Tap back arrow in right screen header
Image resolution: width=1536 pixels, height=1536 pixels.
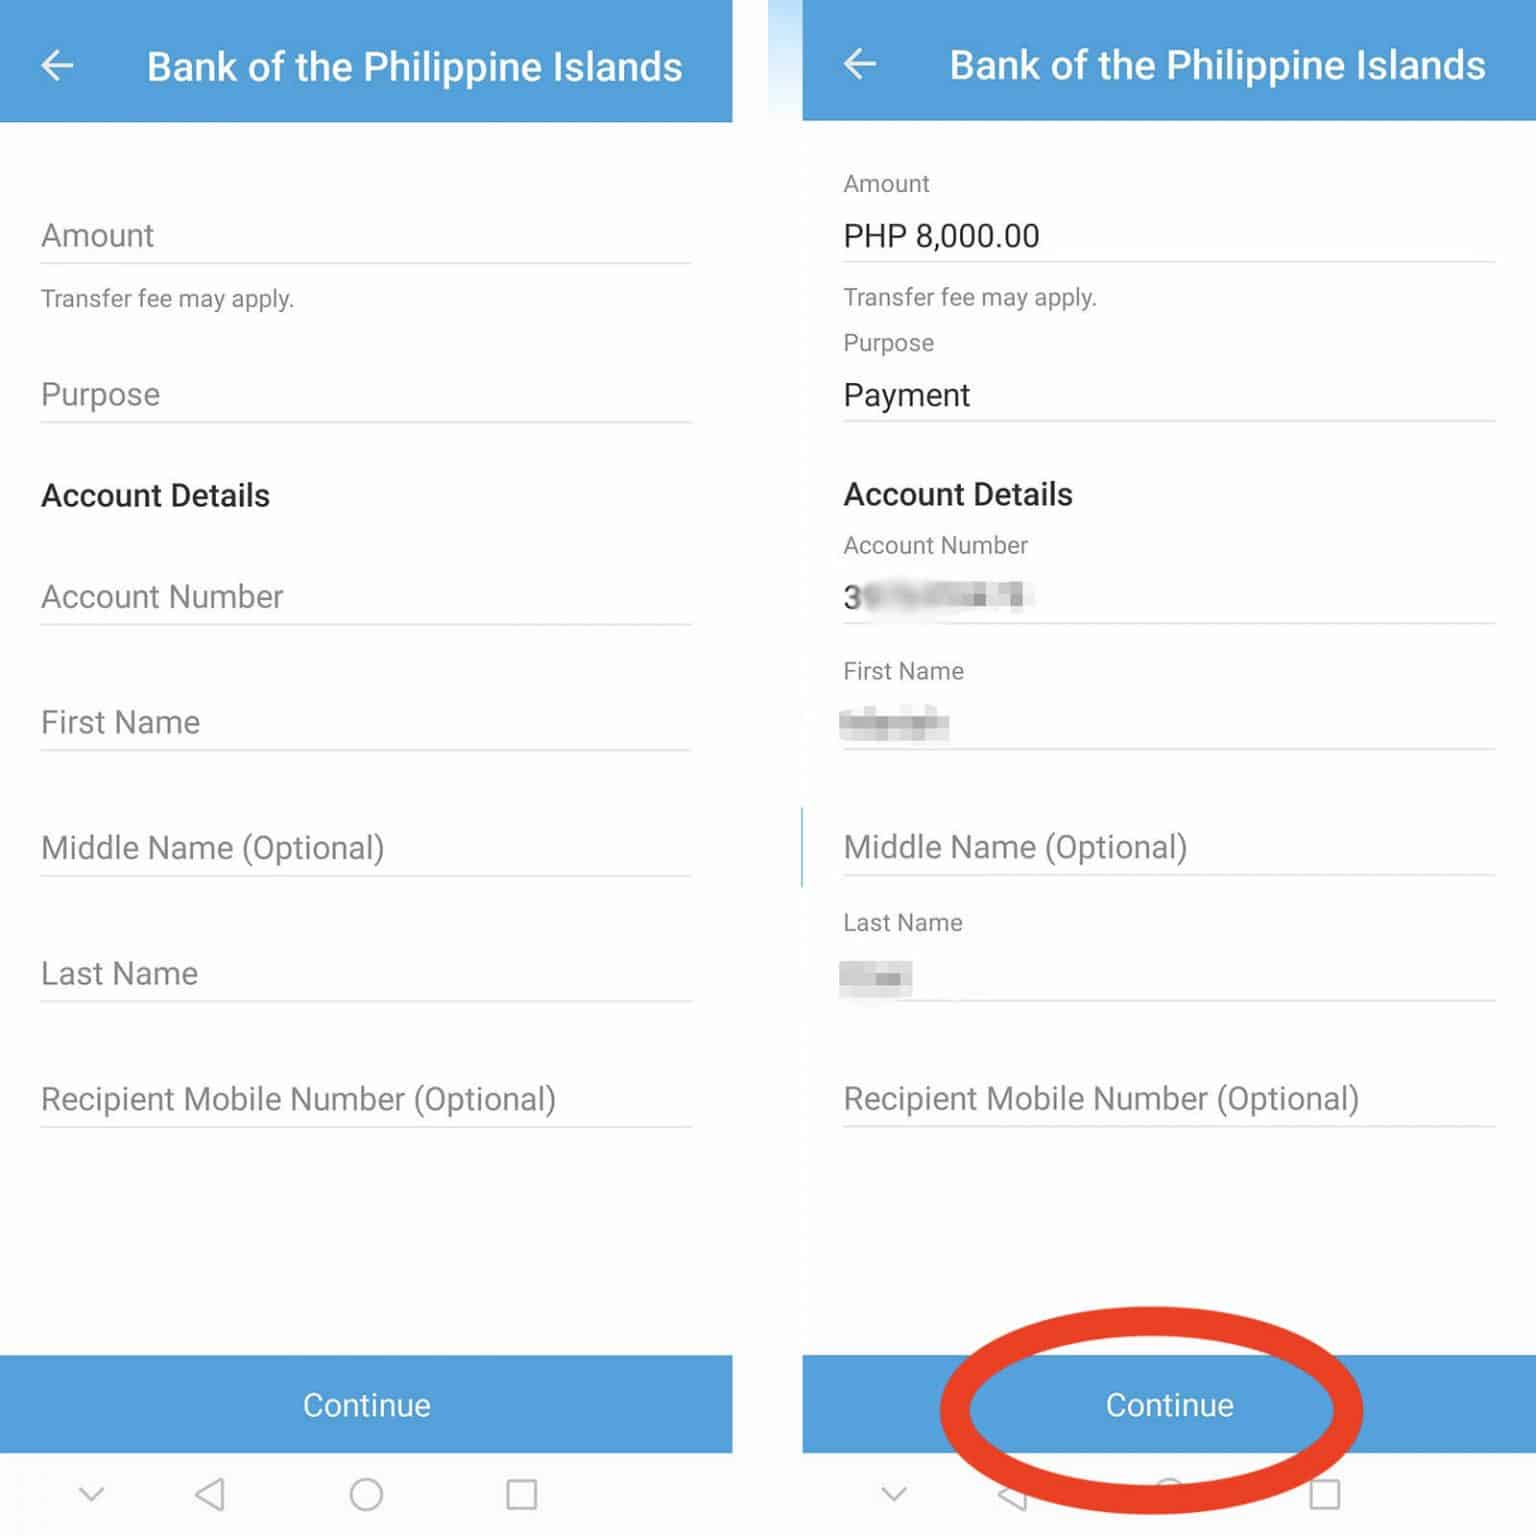pos(859,65)
